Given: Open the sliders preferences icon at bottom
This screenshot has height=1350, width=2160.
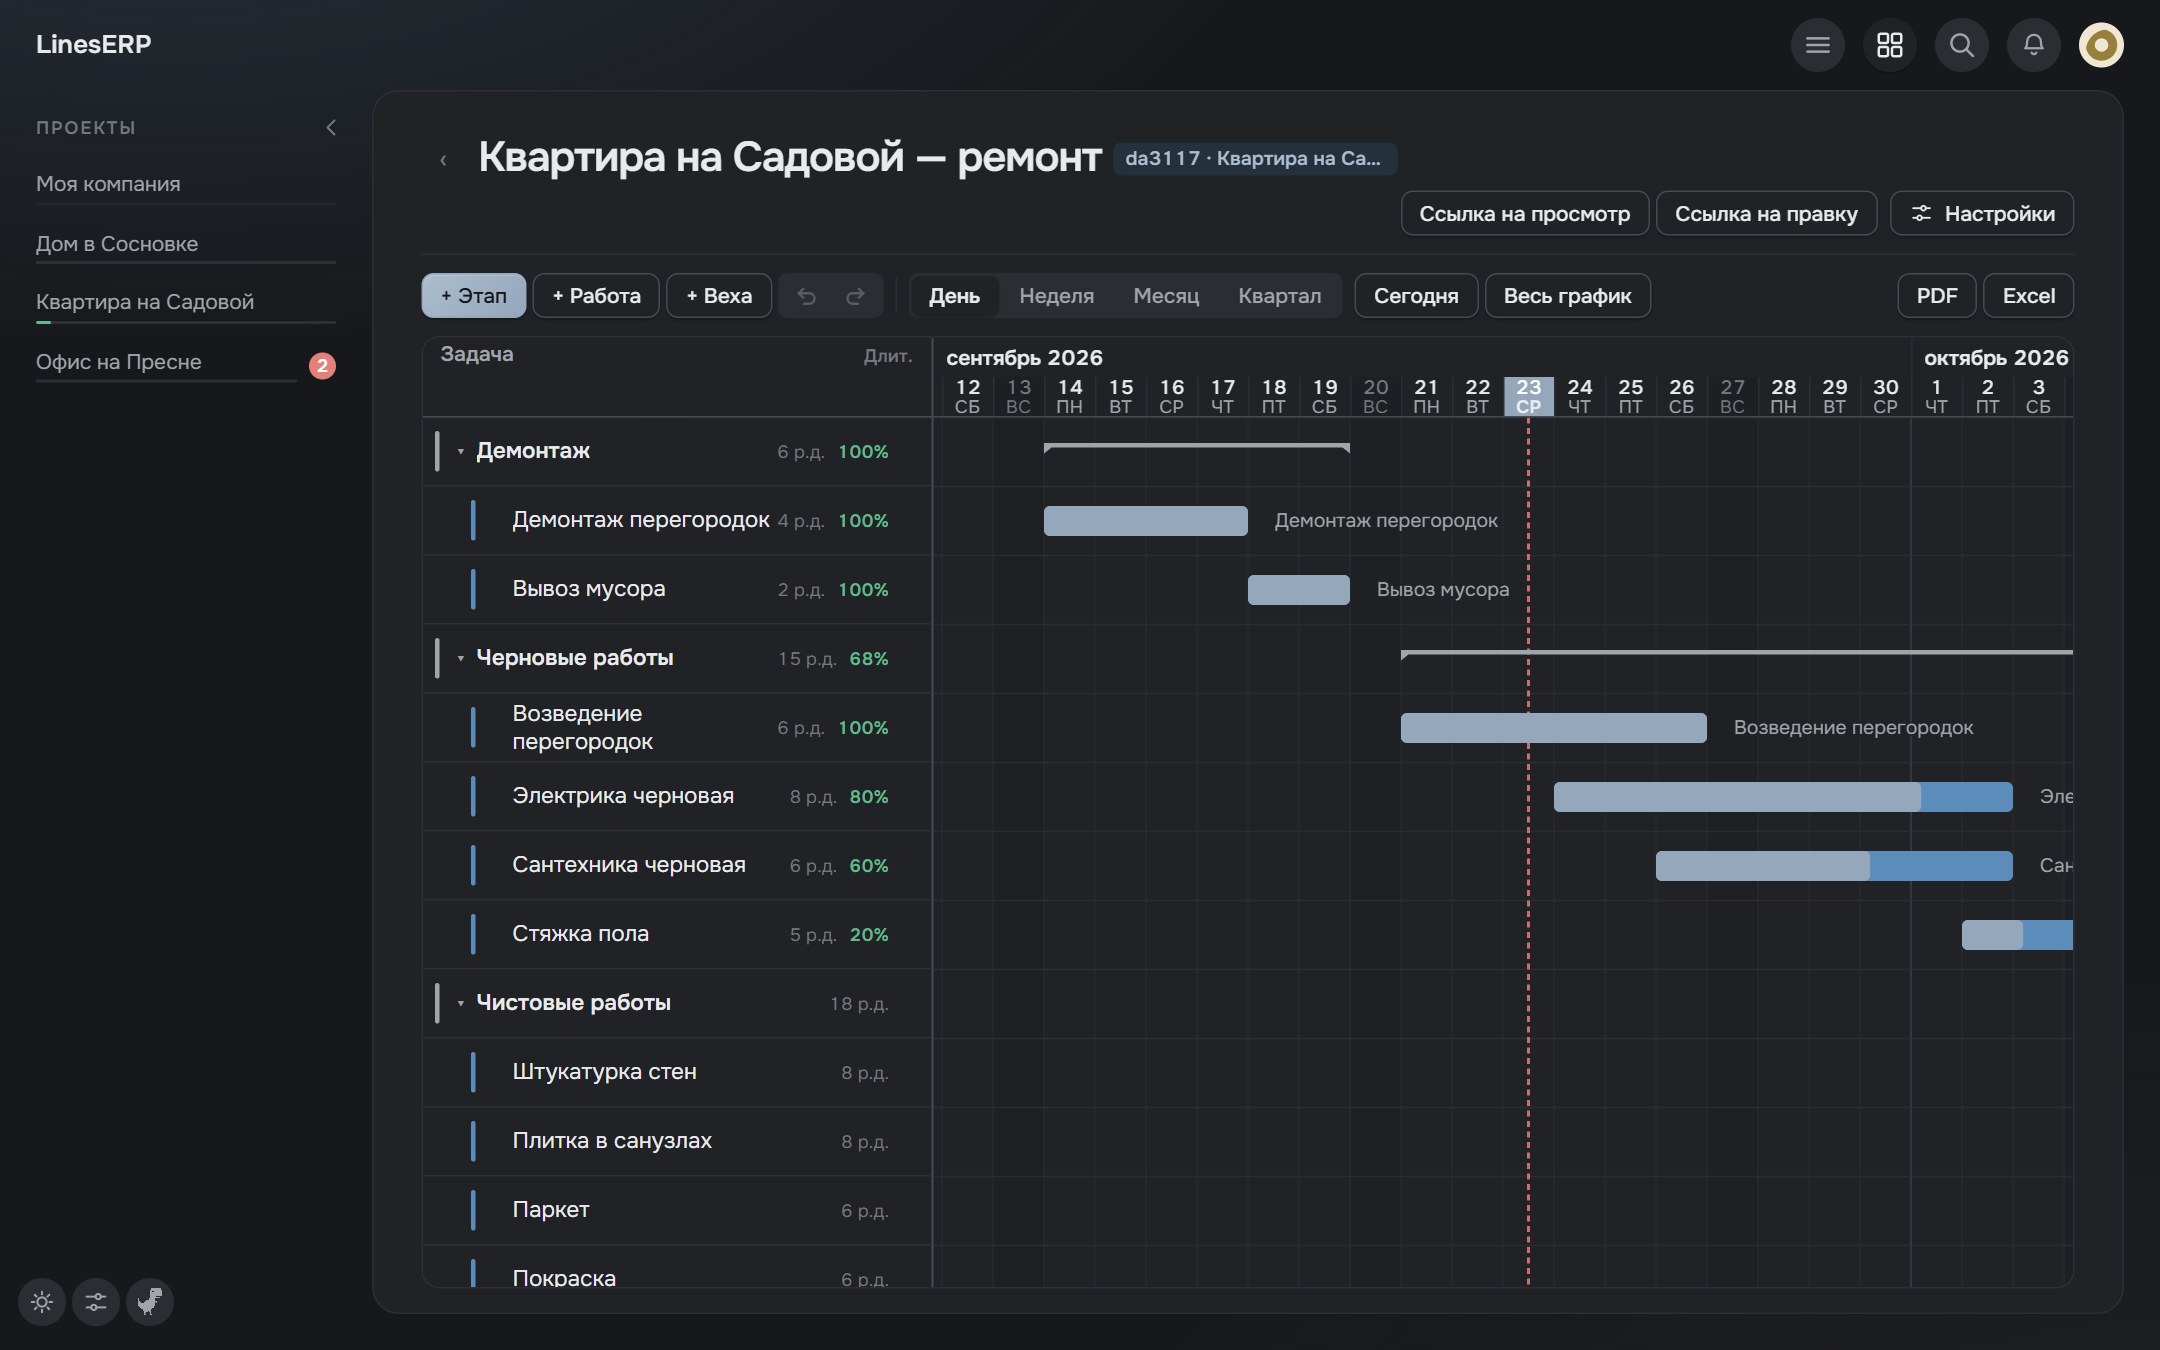Looking at the screenshot, I should (96, 1302).
